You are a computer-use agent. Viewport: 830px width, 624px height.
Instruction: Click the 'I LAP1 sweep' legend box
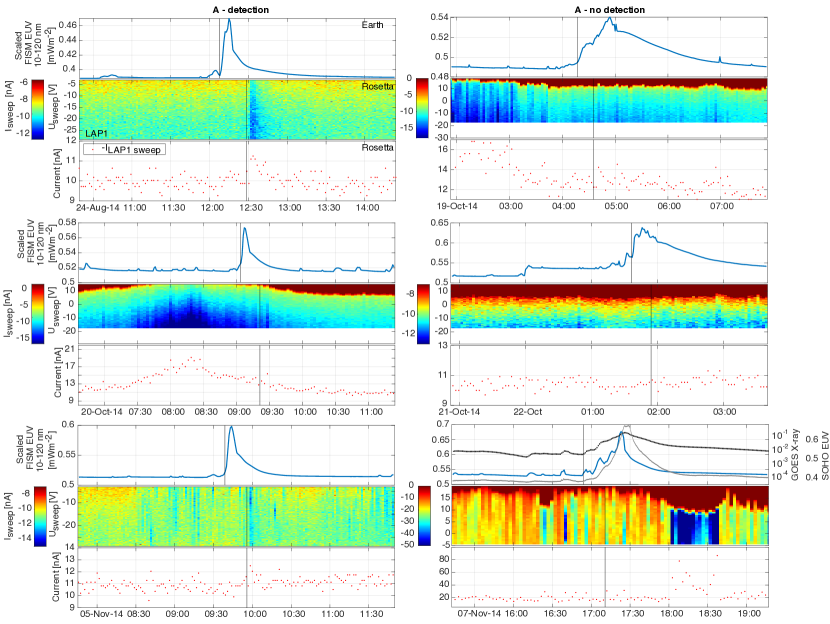pos(125,150)
